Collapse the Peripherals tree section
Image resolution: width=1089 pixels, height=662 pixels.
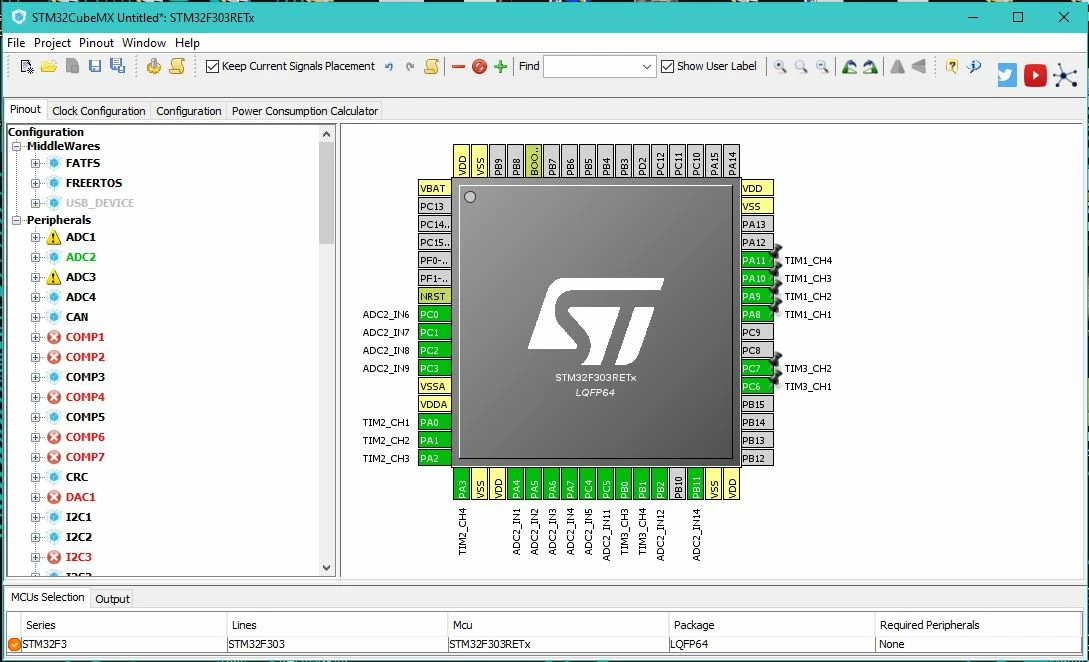(x=16, y=220)
